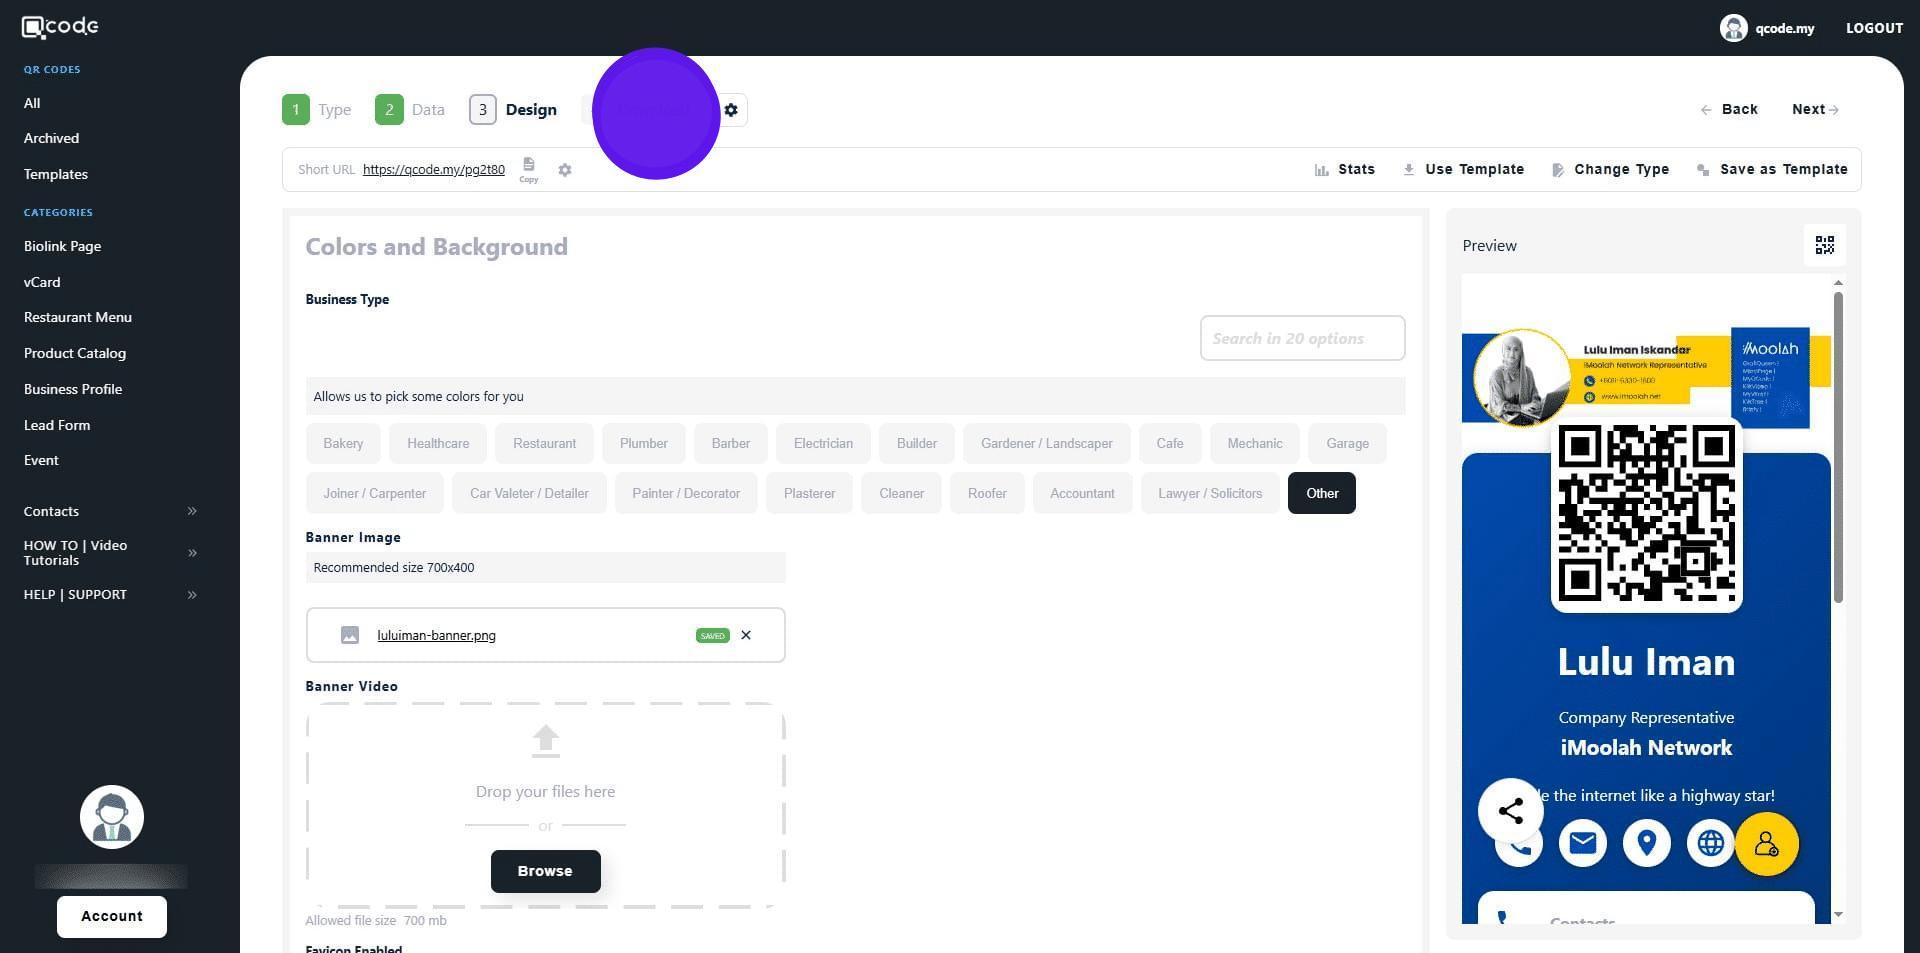Click the location pin icon in the preview
The height and width of the screenshot is (953, 1920).
coord(1647,843)
